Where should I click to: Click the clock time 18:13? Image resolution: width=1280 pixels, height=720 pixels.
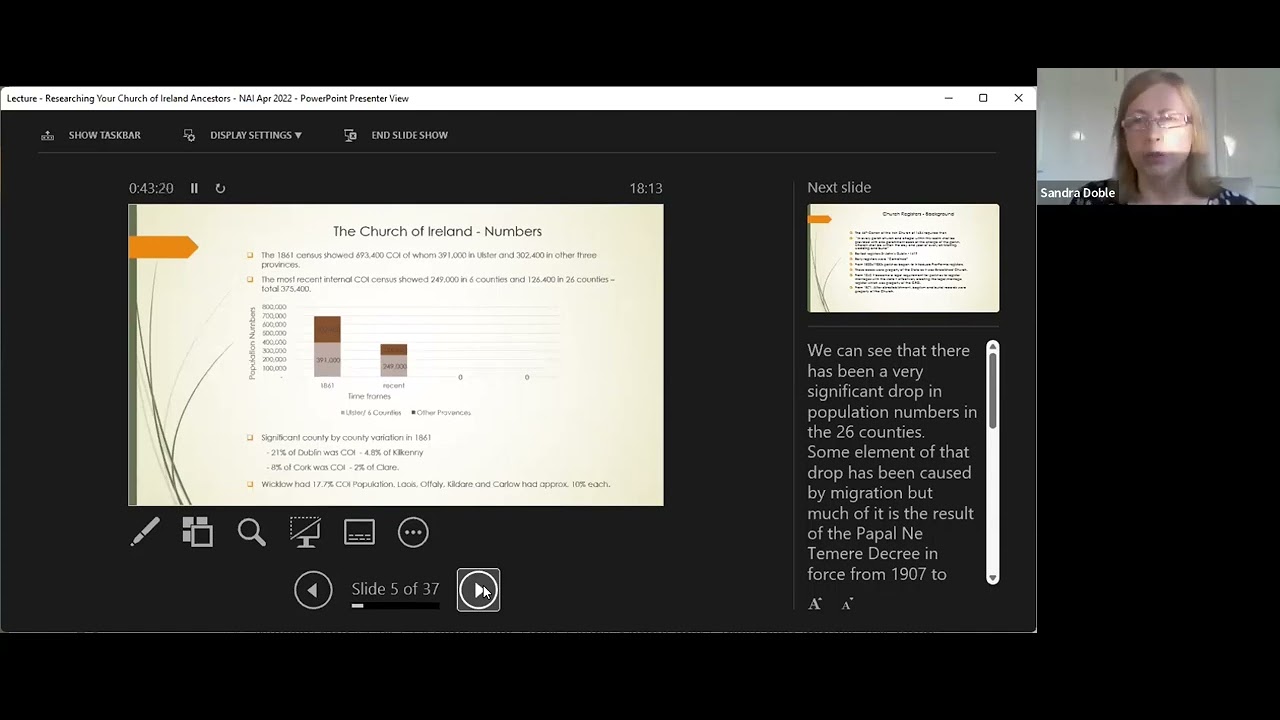pyautogui.click(x=646, y=188)
